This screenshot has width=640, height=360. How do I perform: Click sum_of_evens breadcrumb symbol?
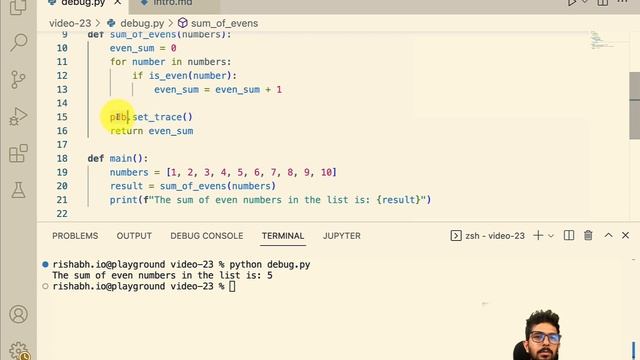(x=224, y=23)
